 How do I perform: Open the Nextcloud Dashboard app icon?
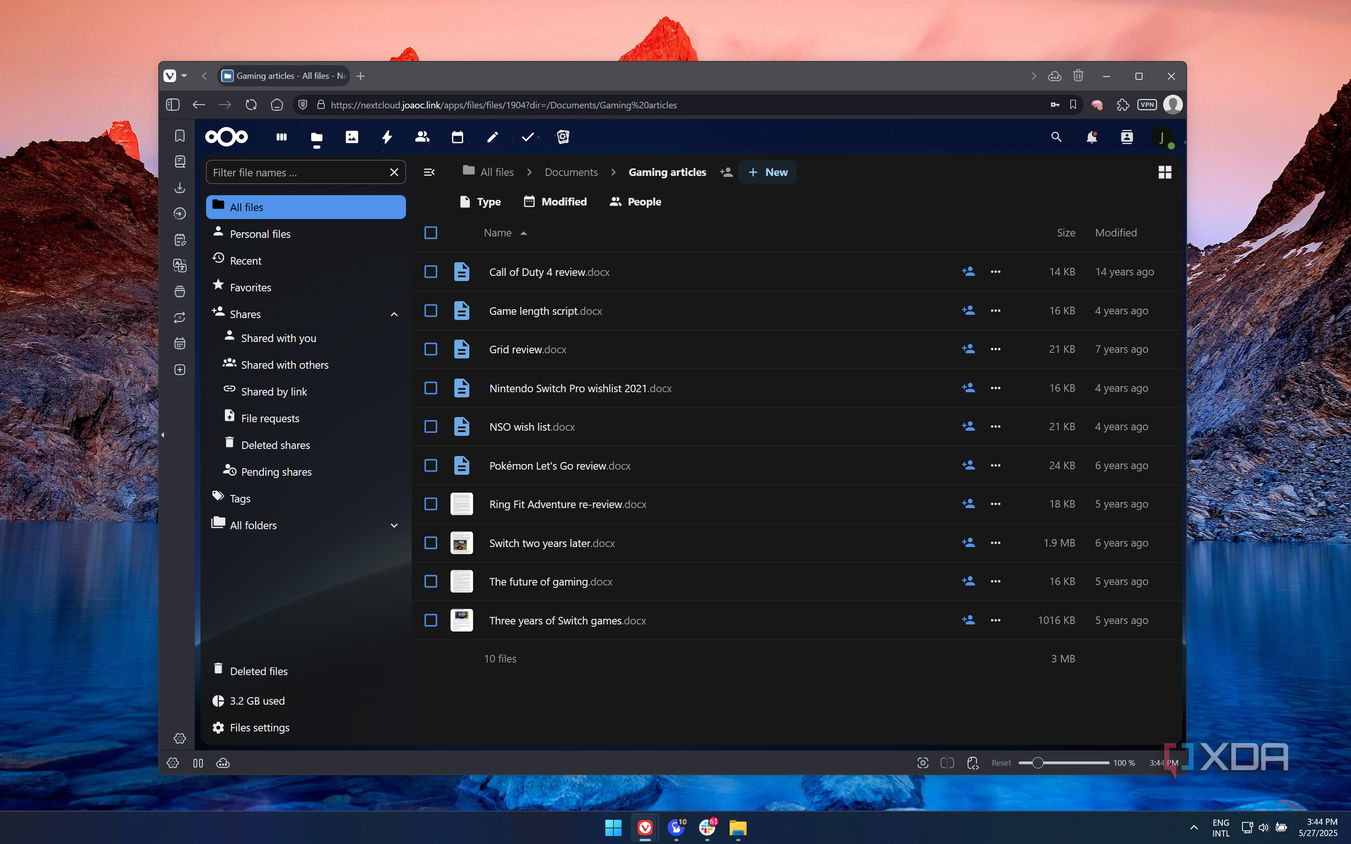pyautogui.click(x=281, y=137)
